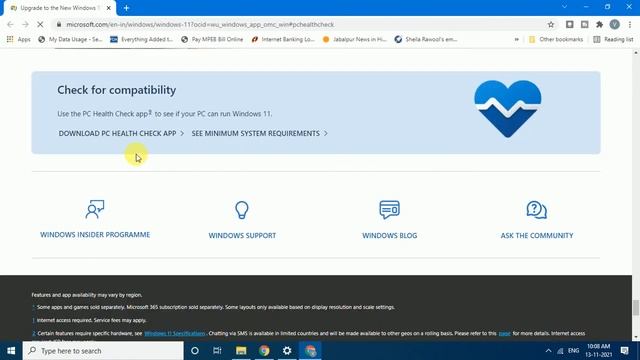Click Download PC Health Check App link
The width and height of the screenshot is (640, 360).
click(121, 133)
